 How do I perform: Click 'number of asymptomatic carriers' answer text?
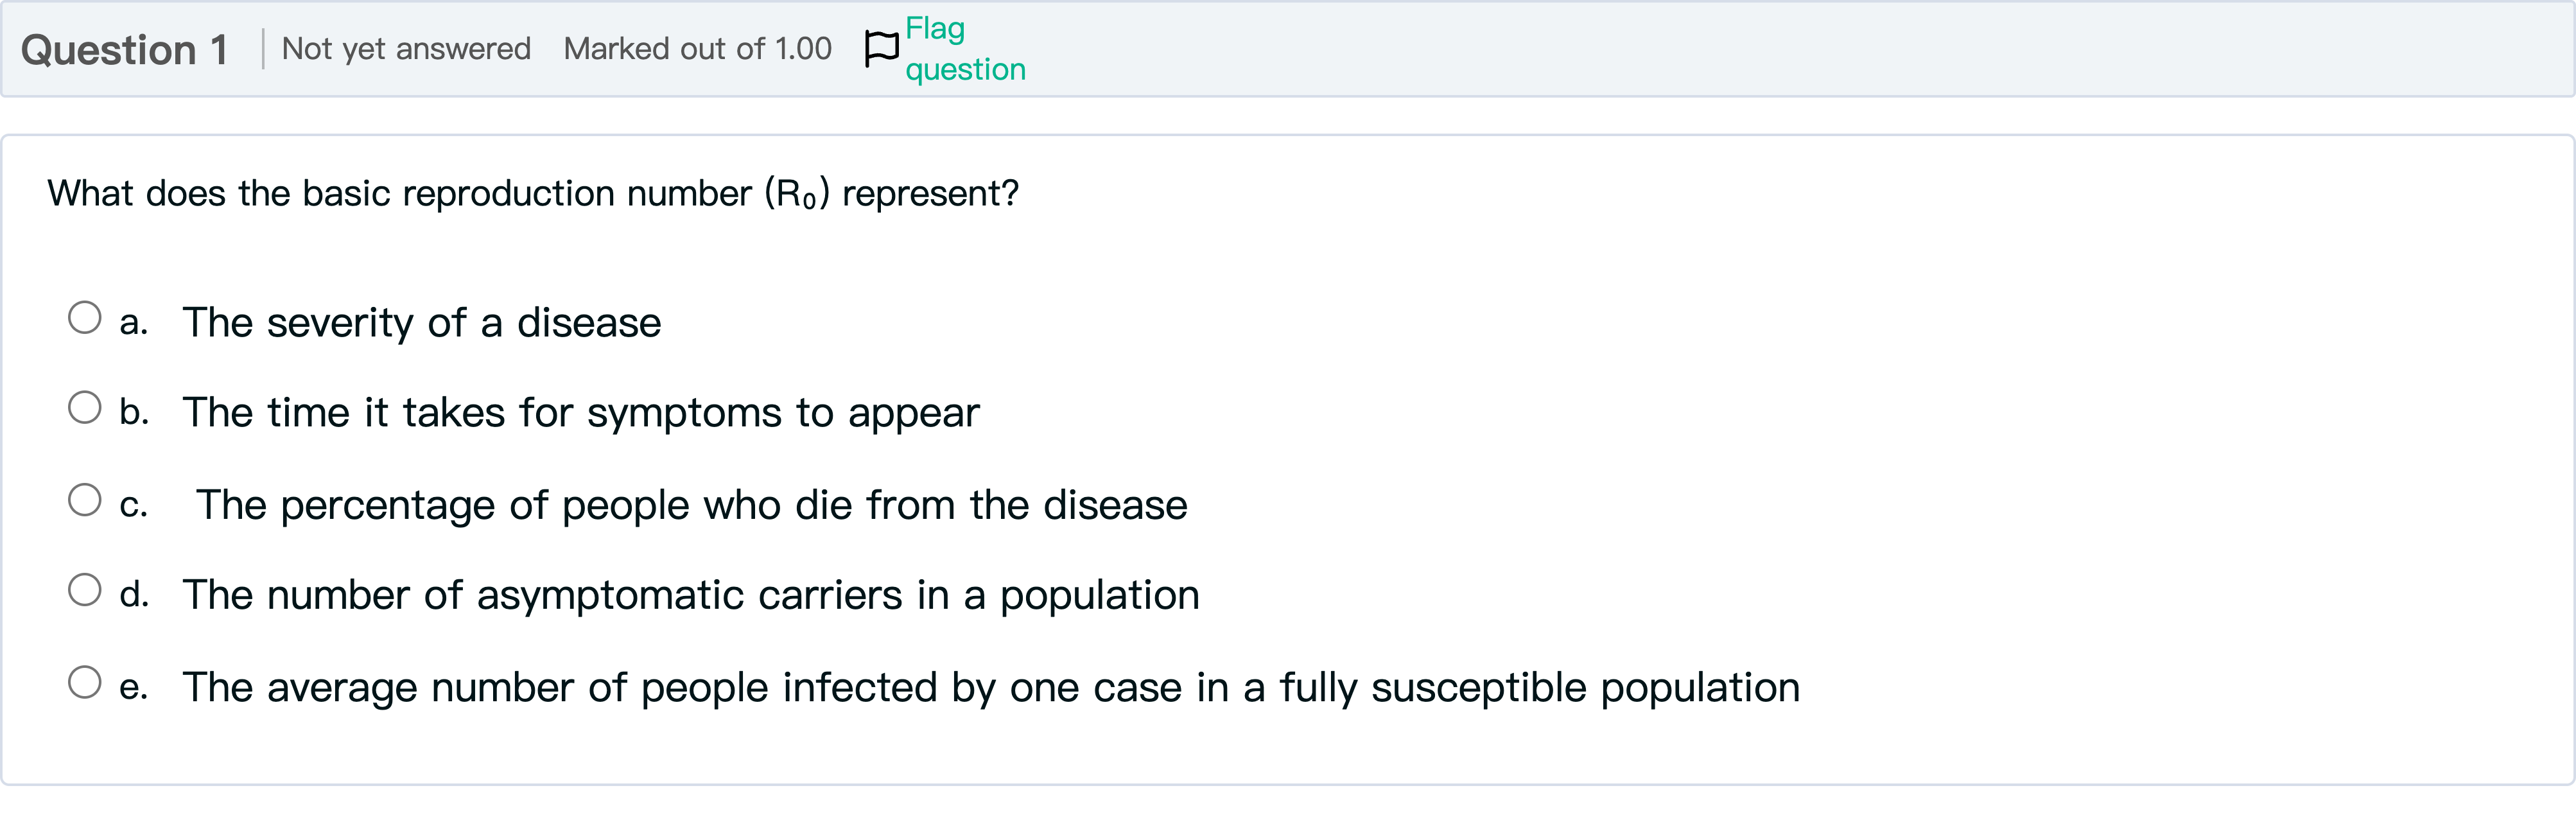(690, 595)
